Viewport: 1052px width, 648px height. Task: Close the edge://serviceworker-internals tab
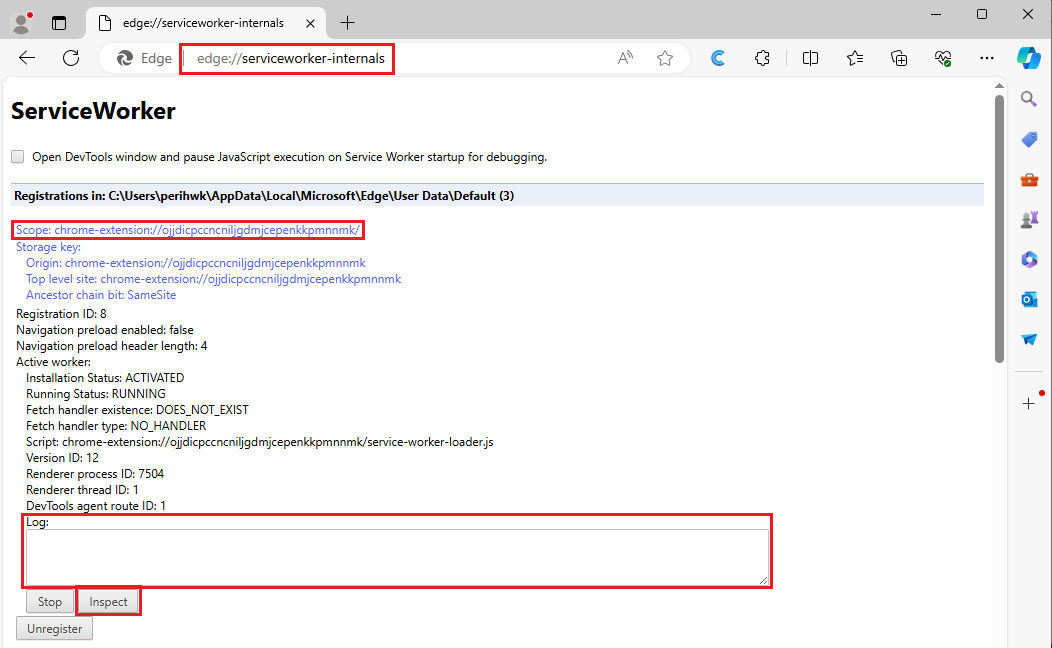[x=310, y=23]
